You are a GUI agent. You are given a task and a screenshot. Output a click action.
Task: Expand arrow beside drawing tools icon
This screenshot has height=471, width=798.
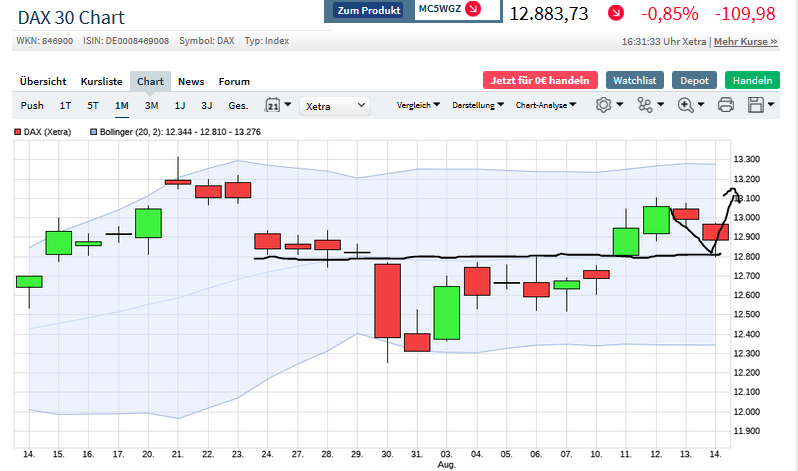coord(661,104)
